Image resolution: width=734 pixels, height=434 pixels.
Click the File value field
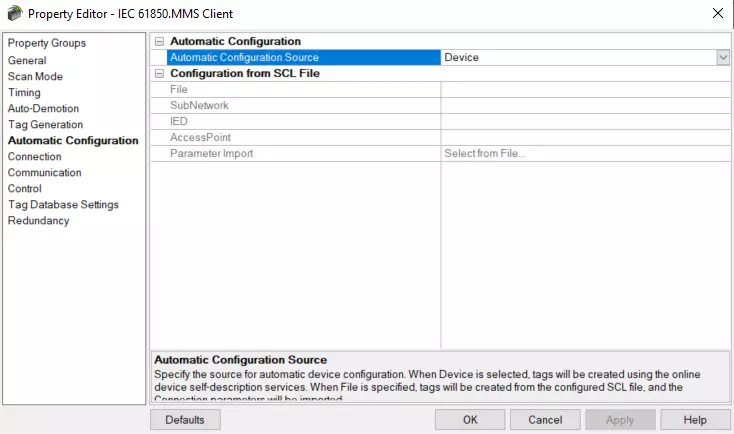tap(585, 89)
